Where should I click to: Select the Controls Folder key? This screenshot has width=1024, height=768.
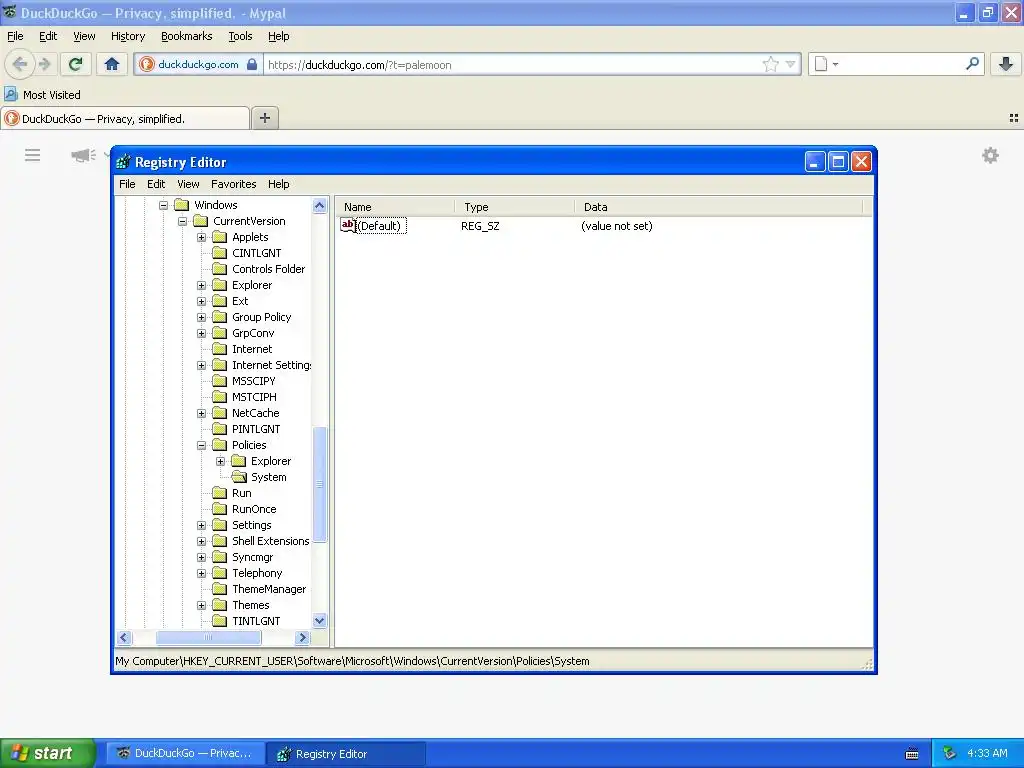coord(268,269)
